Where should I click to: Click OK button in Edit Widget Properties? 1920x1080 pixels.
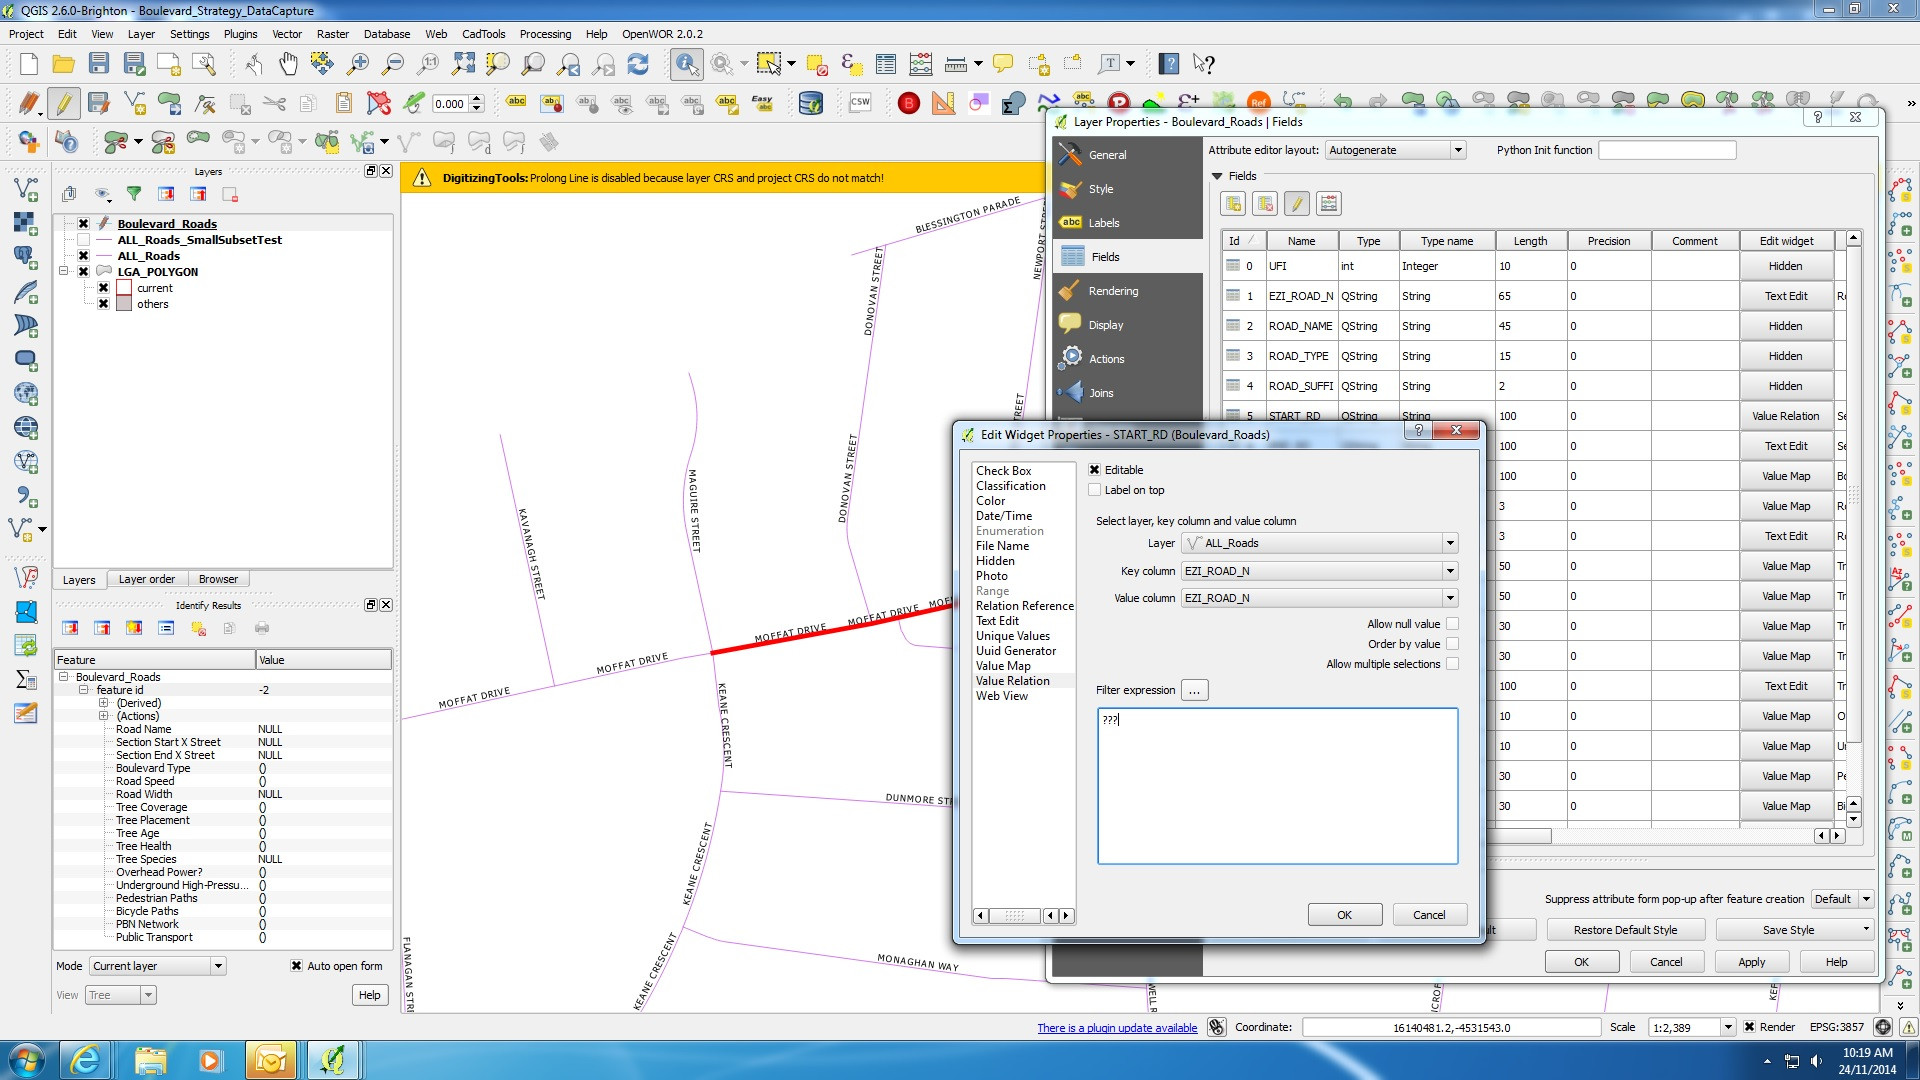[x=1344, y=914]
